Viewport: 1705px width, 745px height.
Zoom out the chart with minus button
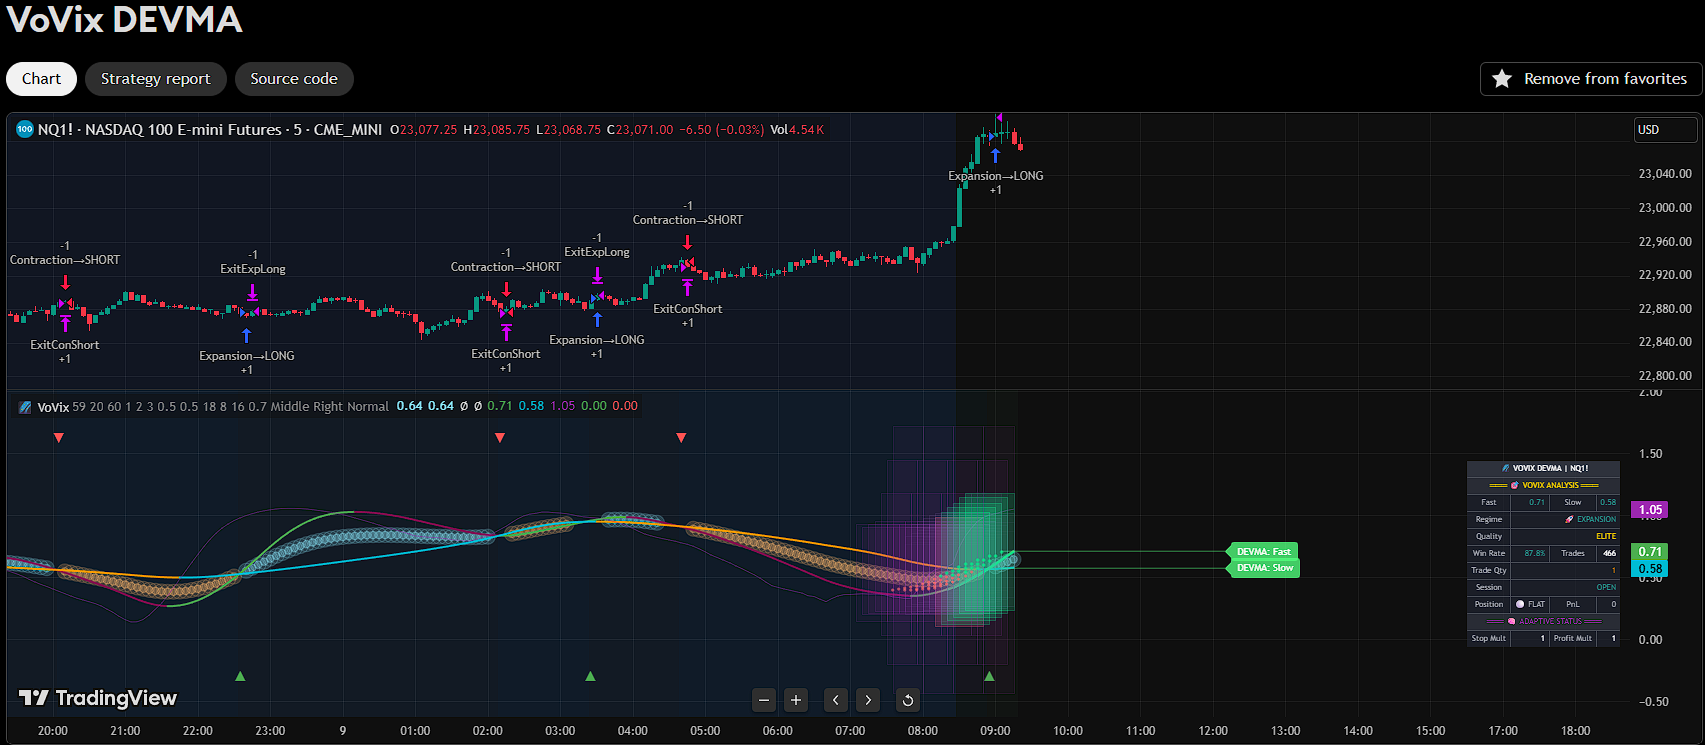pyautogui.click(x=765, y=700)
